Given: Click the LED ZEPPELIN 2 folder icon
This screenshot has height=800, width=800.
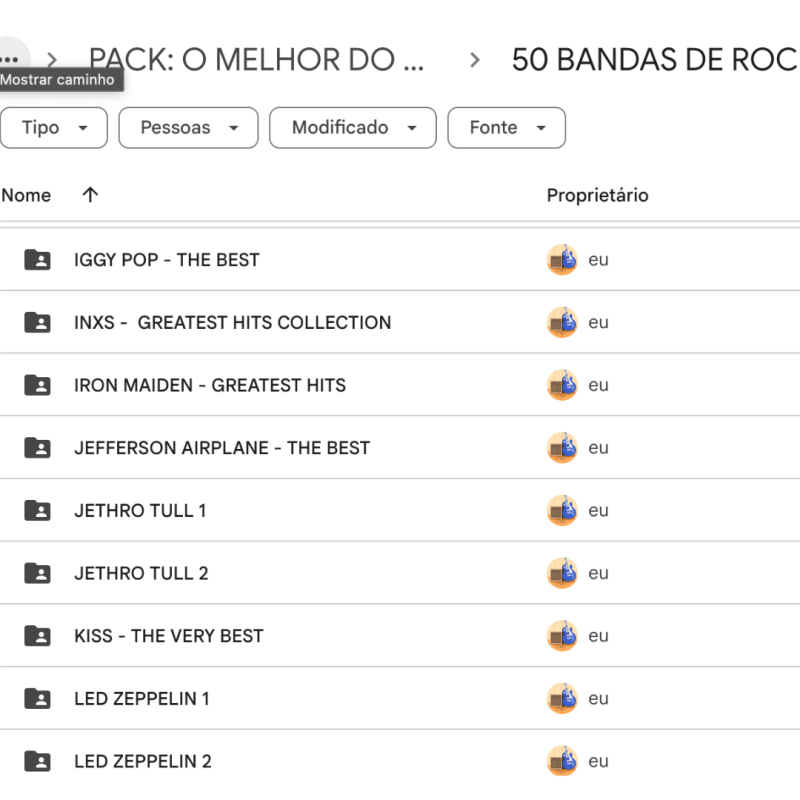Looking at the screenshot, I should 37,761.
